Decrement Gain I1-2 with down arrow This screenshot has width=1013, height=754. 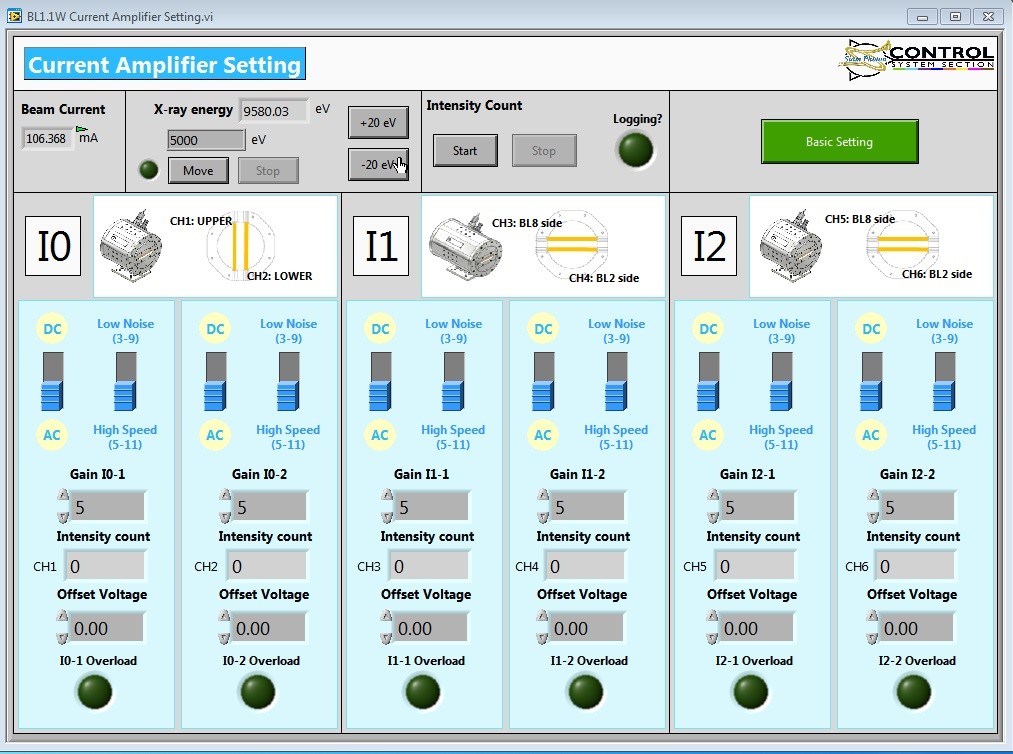coord(543,516)
